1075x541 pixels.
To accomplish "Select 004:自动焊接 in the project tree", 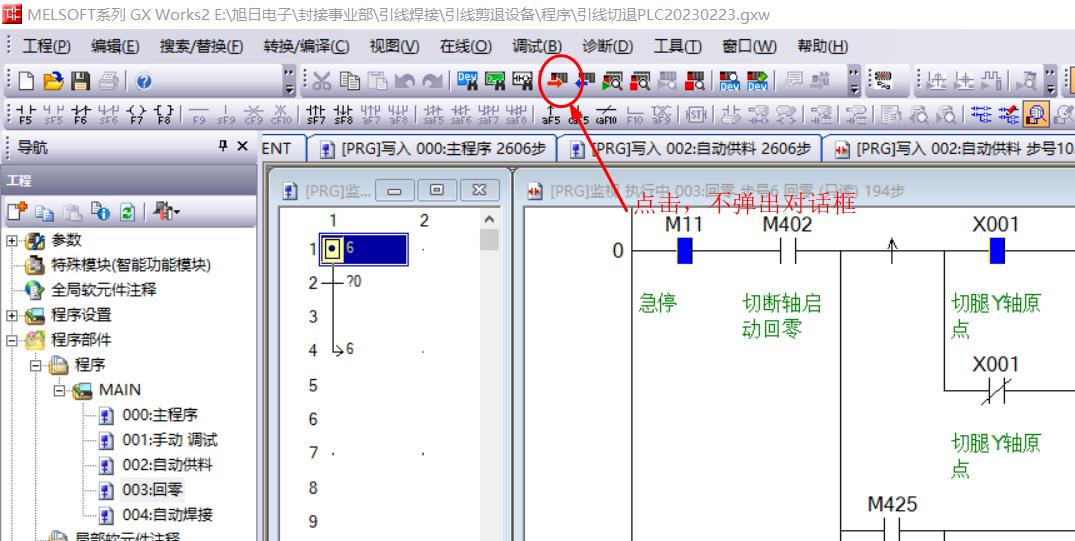I will click(167, 515).
